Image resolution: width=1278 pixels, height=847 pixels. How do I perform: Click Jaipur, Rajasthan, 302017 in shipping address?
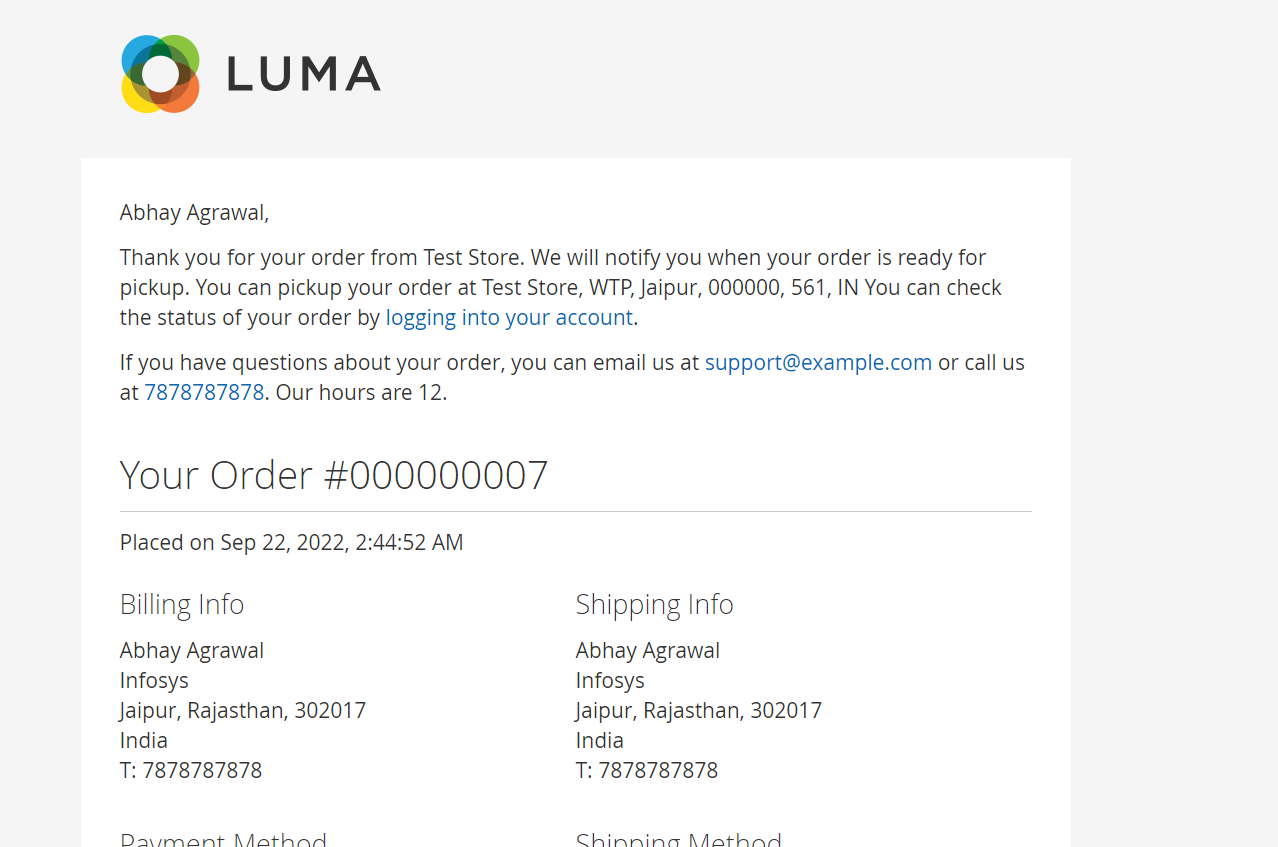click(699, 710)
